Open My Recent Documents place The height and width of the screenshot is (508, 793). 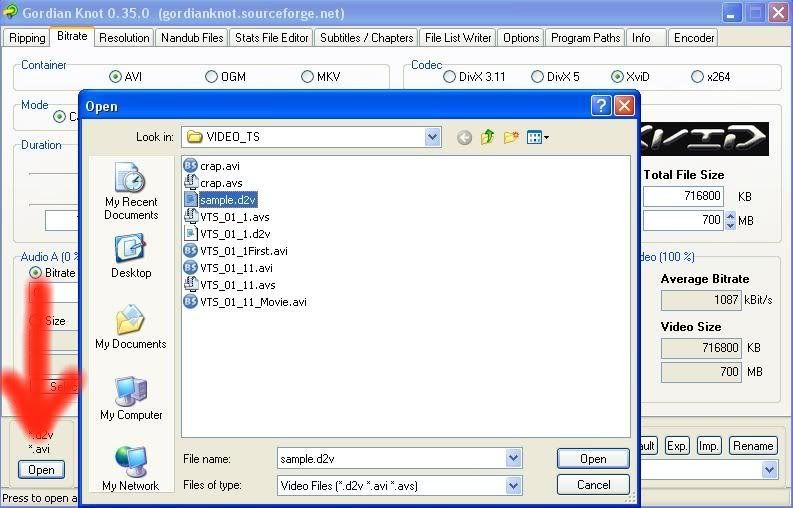coord(131,191)
